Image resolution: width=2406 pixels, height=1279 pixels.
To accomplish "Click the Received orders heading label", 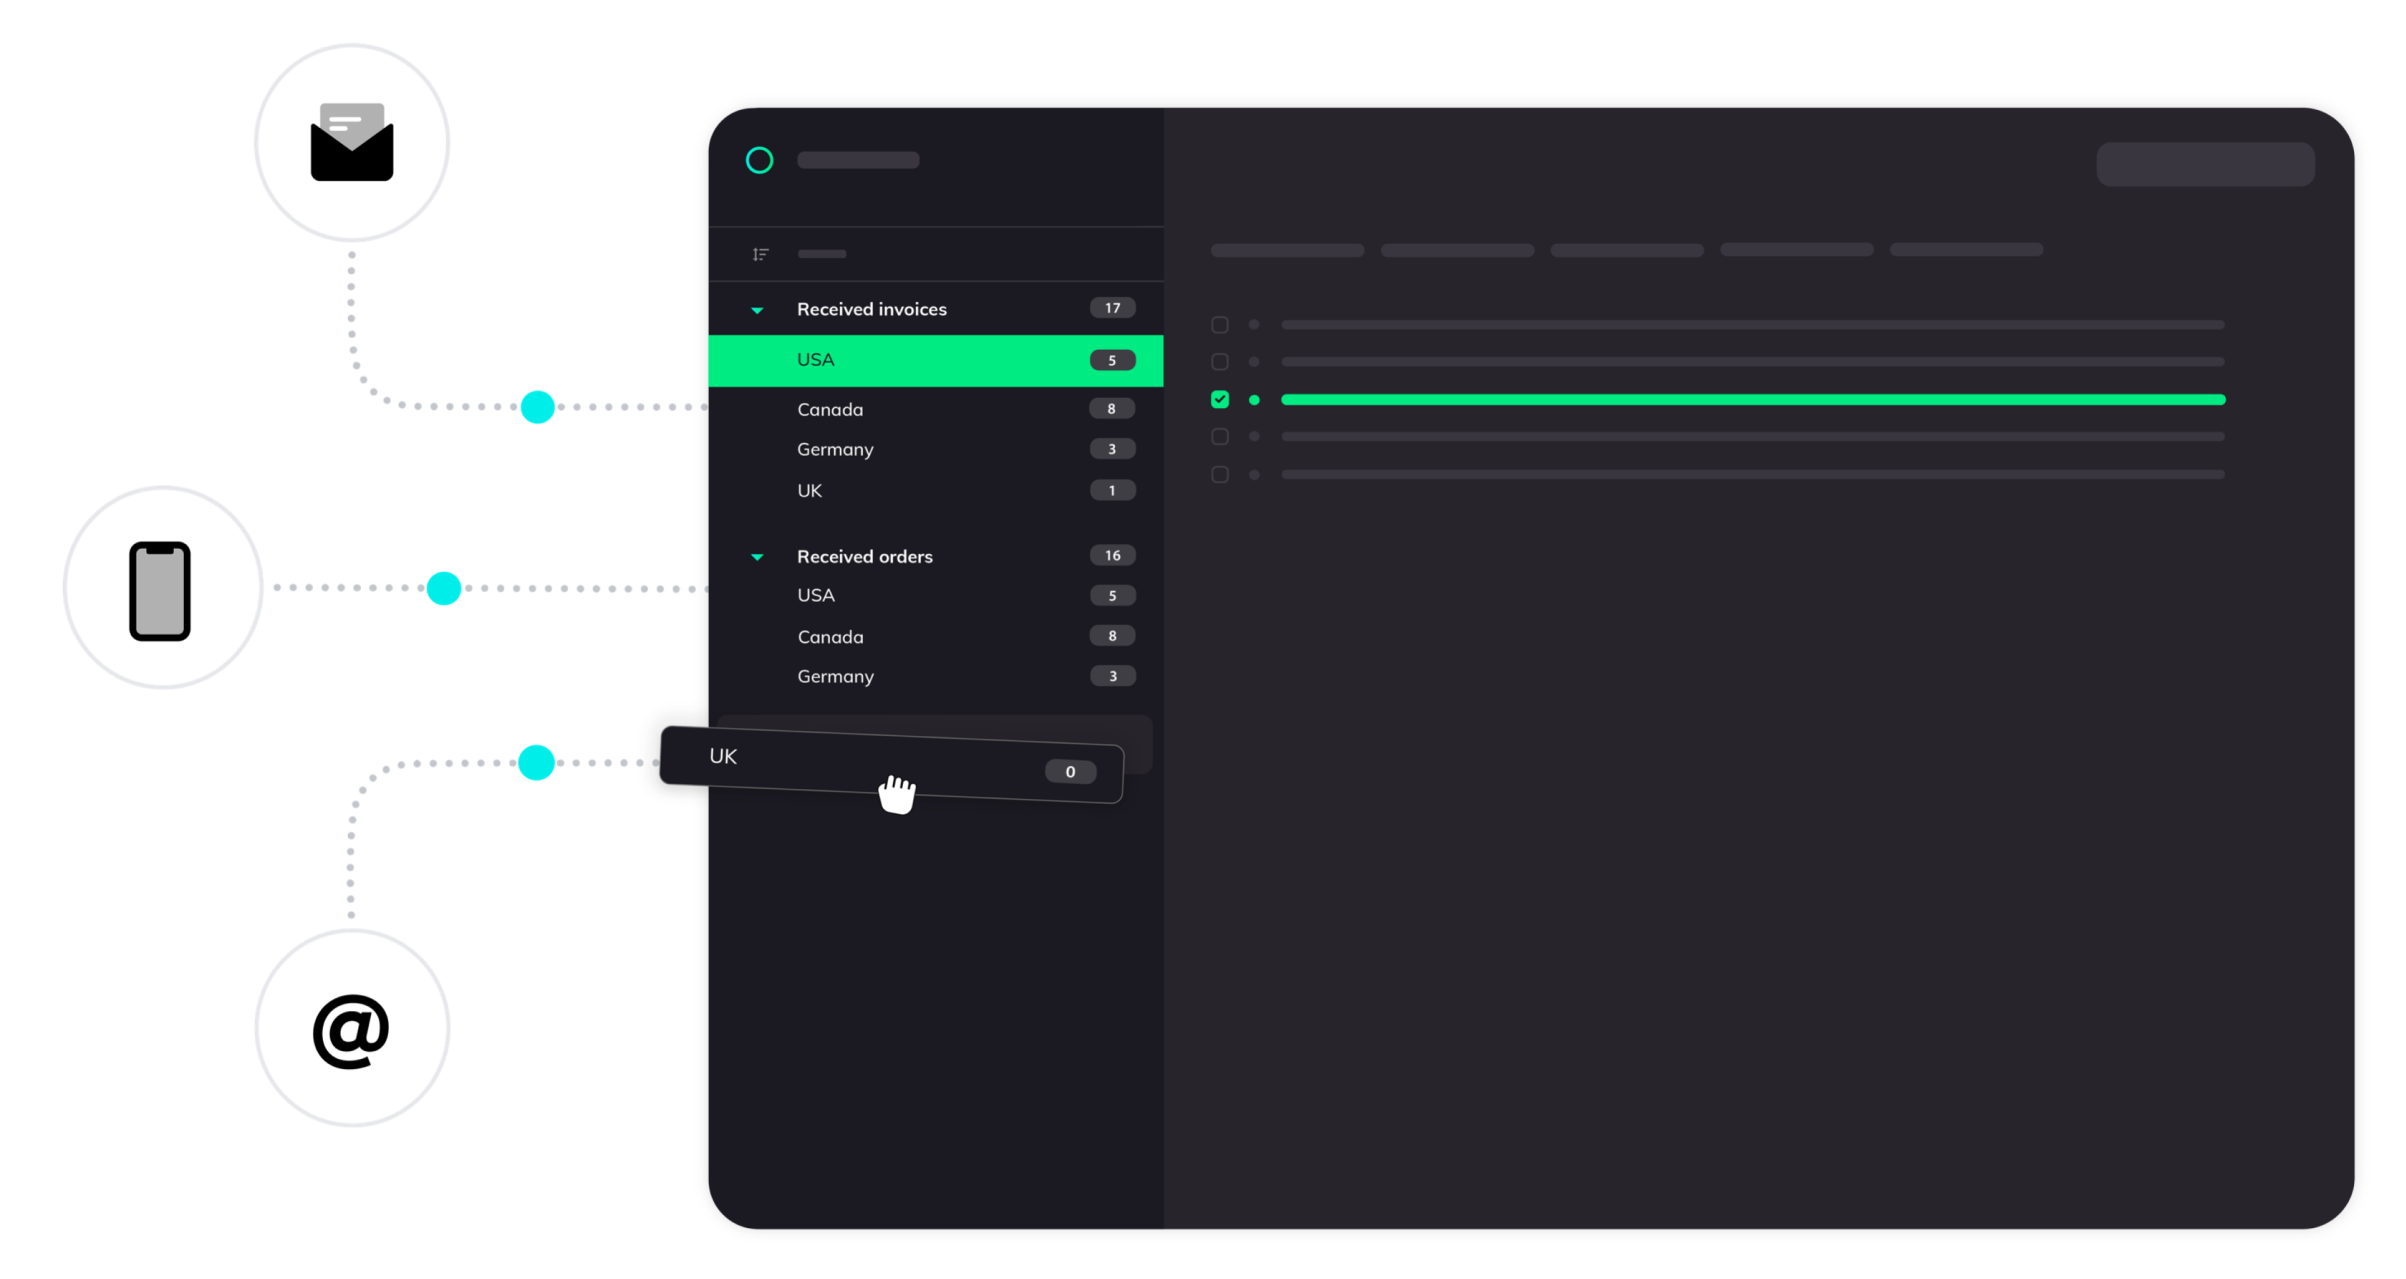I will [864, 556].
